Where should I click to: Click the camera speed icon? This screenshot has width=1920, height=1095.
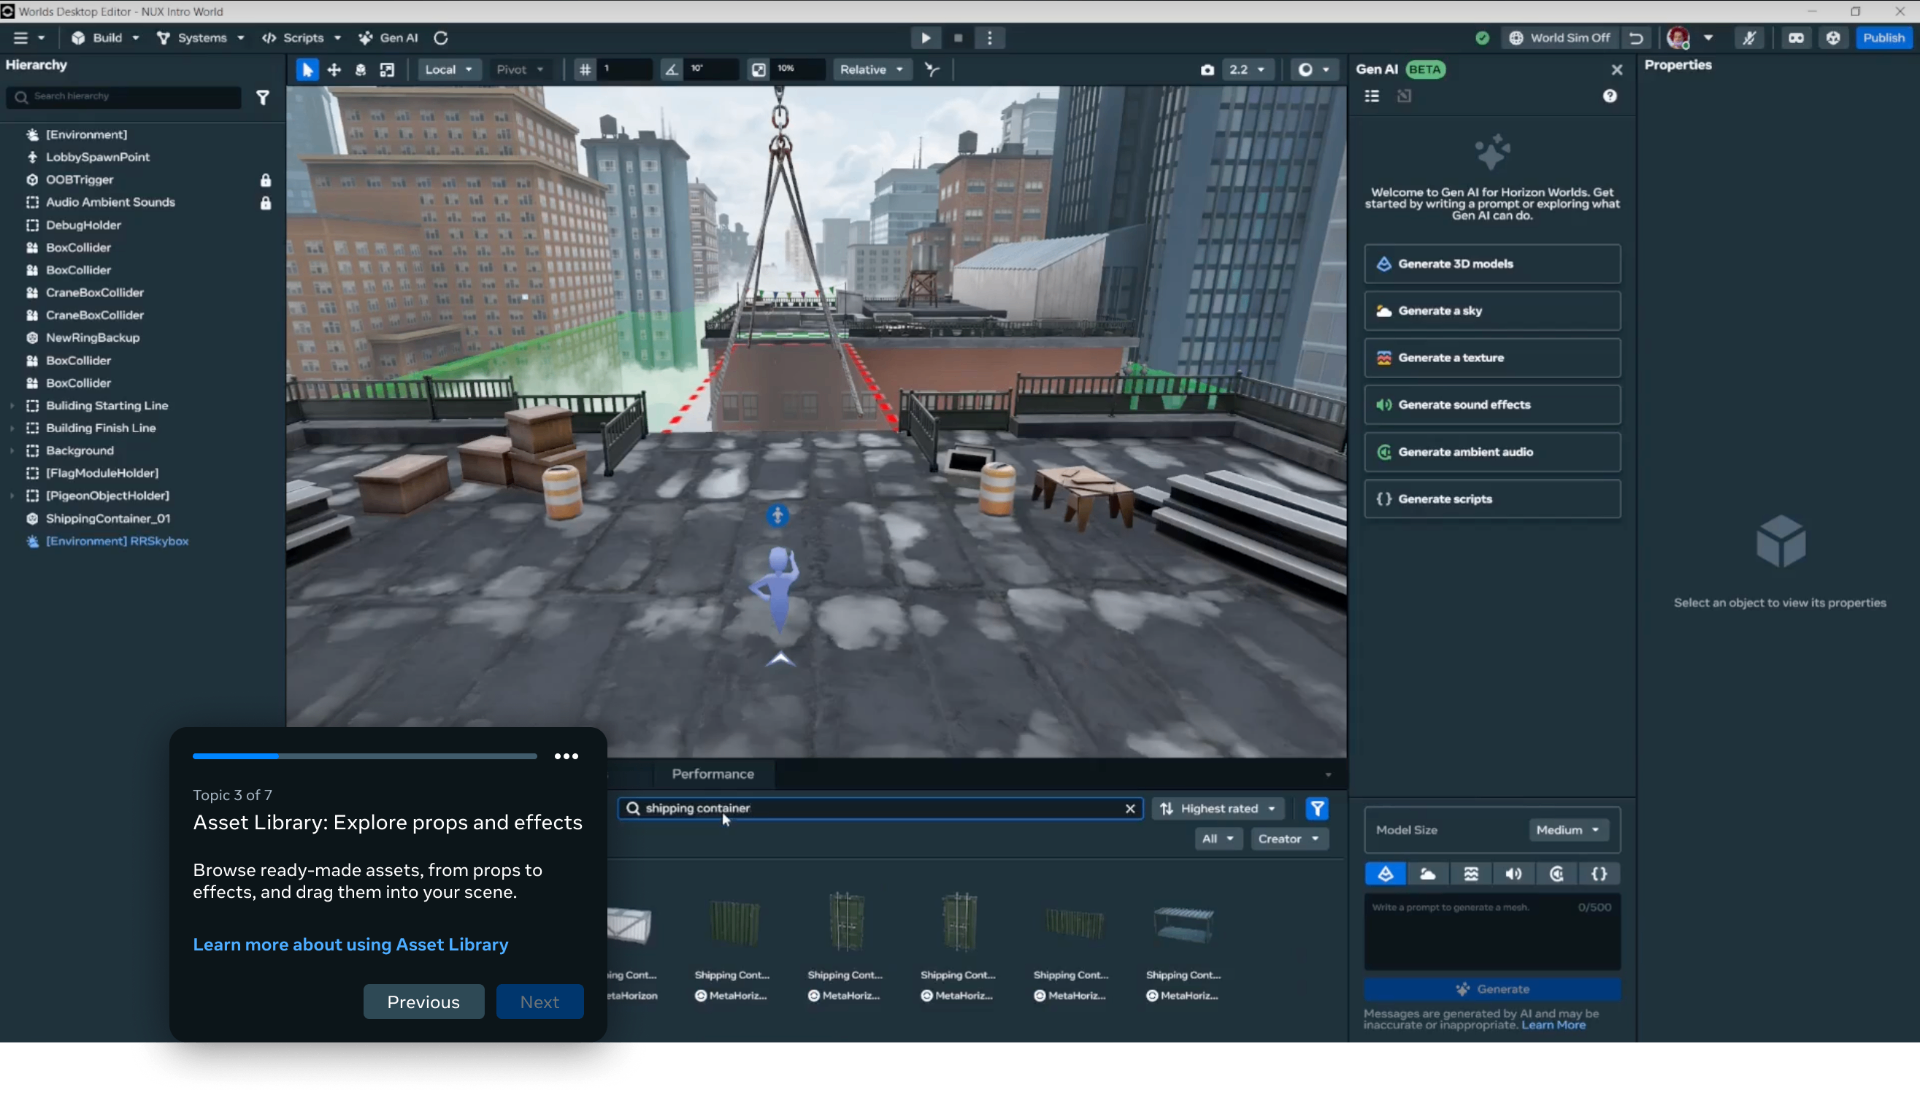(x=1207, y=70)
